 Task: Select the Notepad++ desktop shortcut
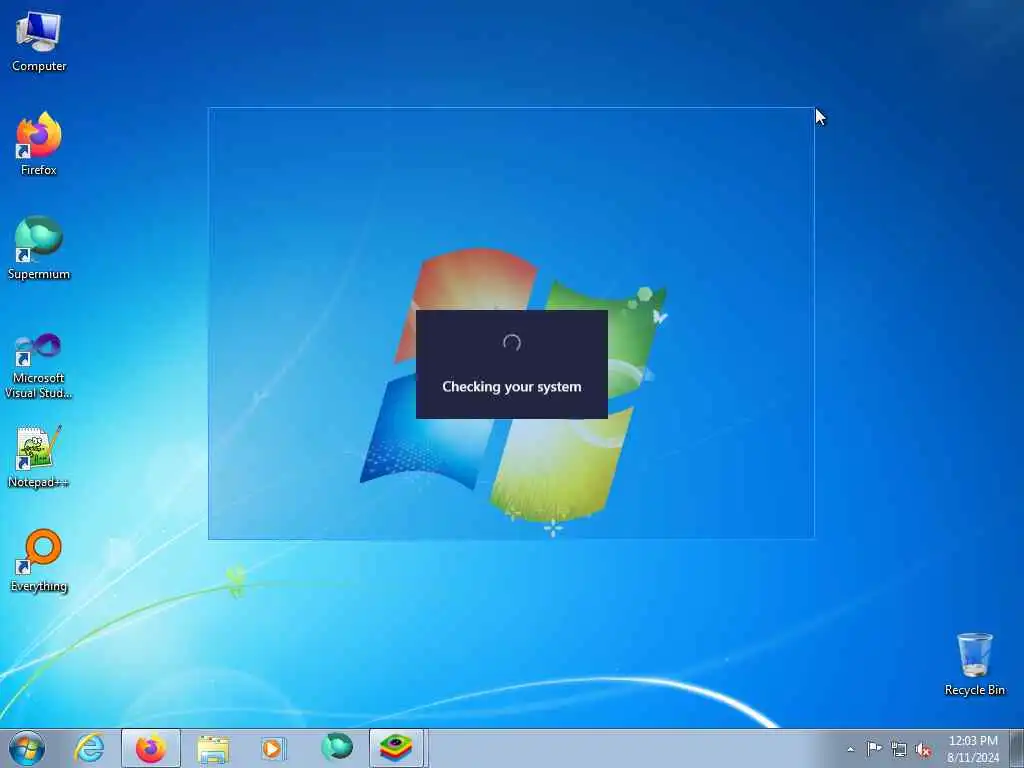tap(39, 456)
